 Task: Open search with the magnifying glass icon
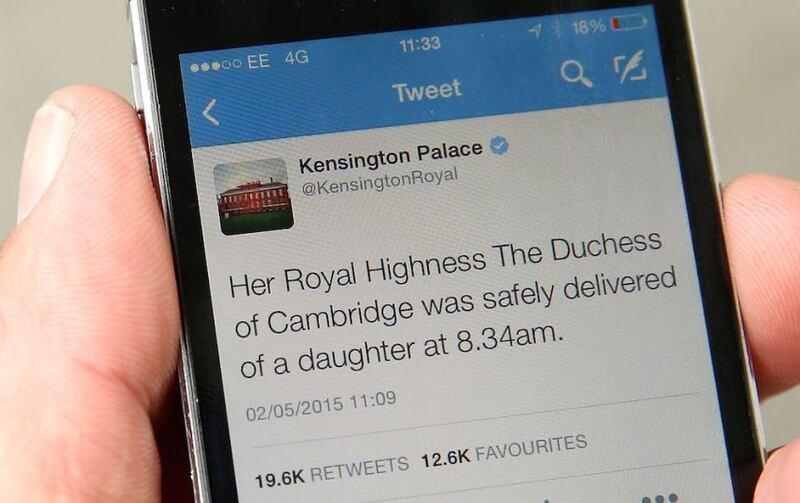576,74
